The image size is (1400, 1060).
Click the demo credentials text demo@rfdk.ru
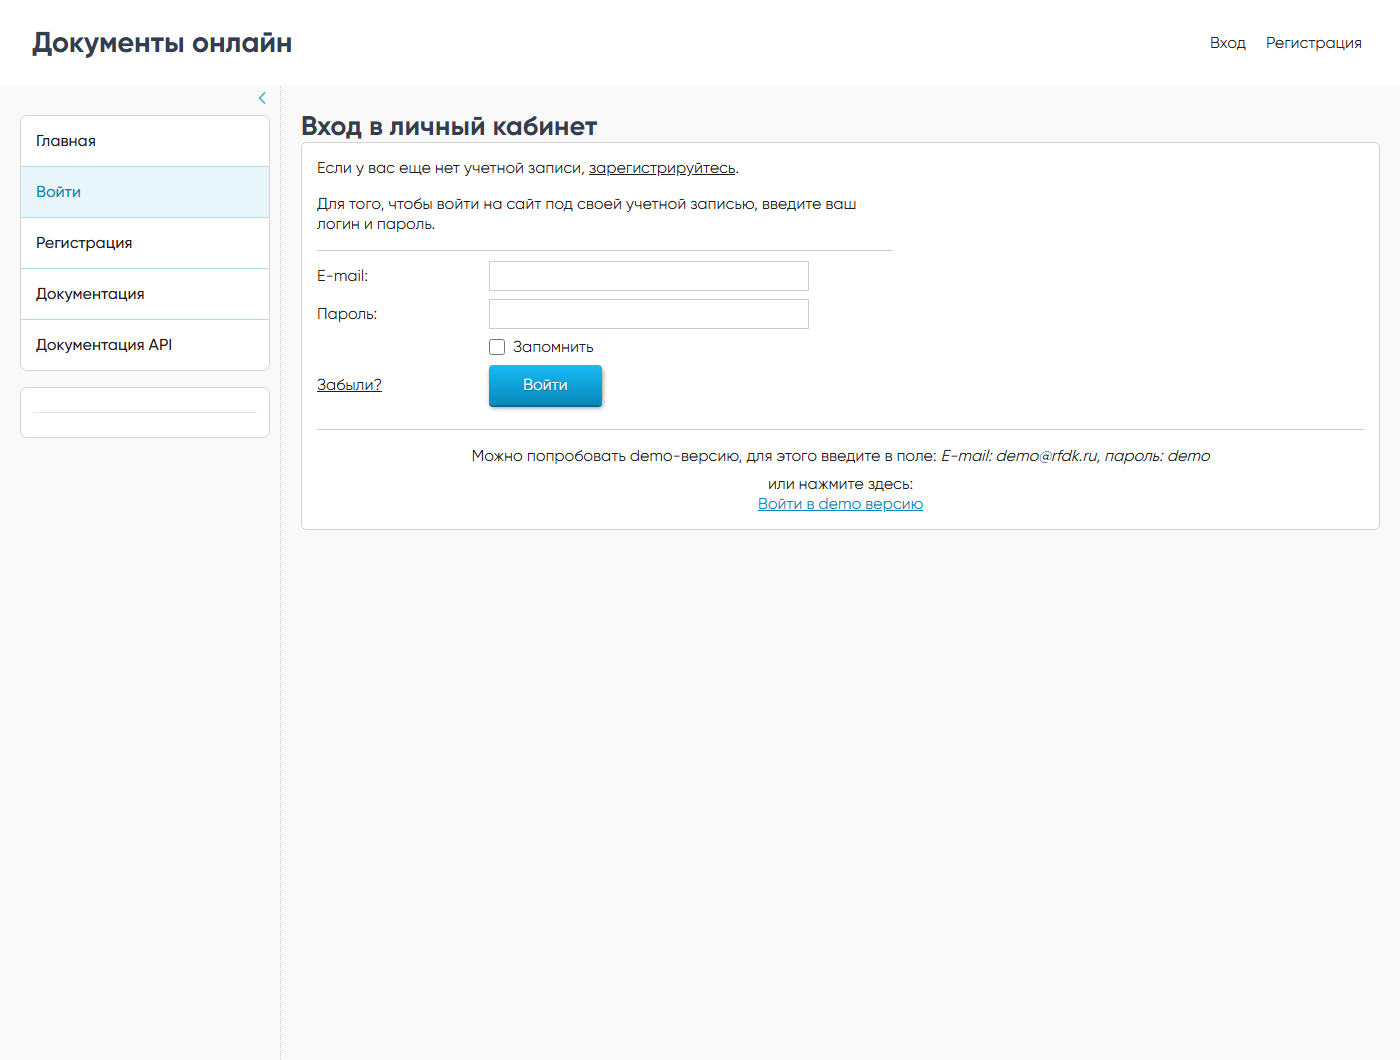click(x=1047, y=456)
